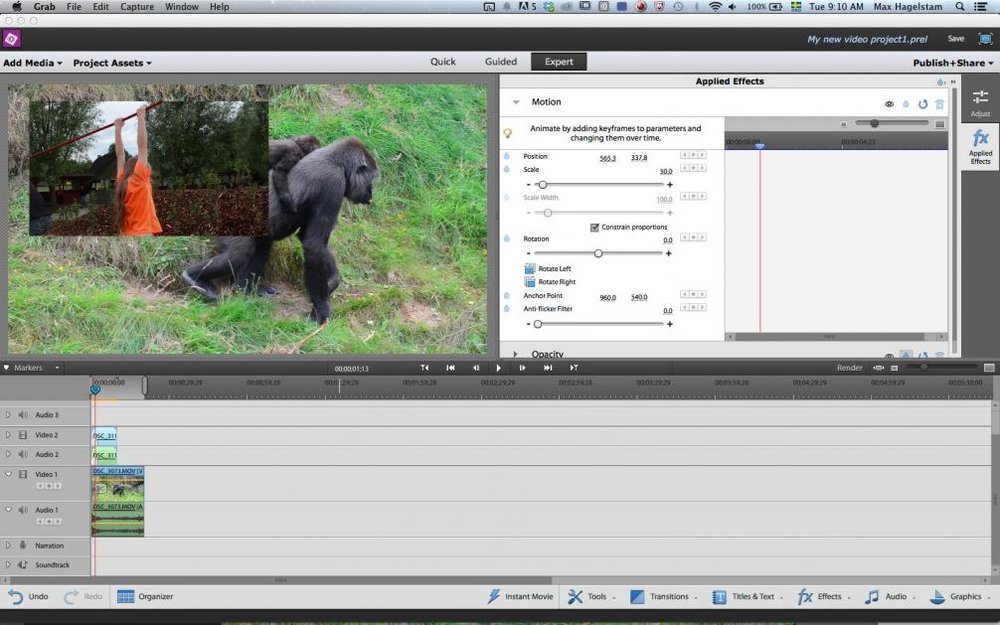Expand the Opacity effect section
1000x625 pixels.
(516, 354)
